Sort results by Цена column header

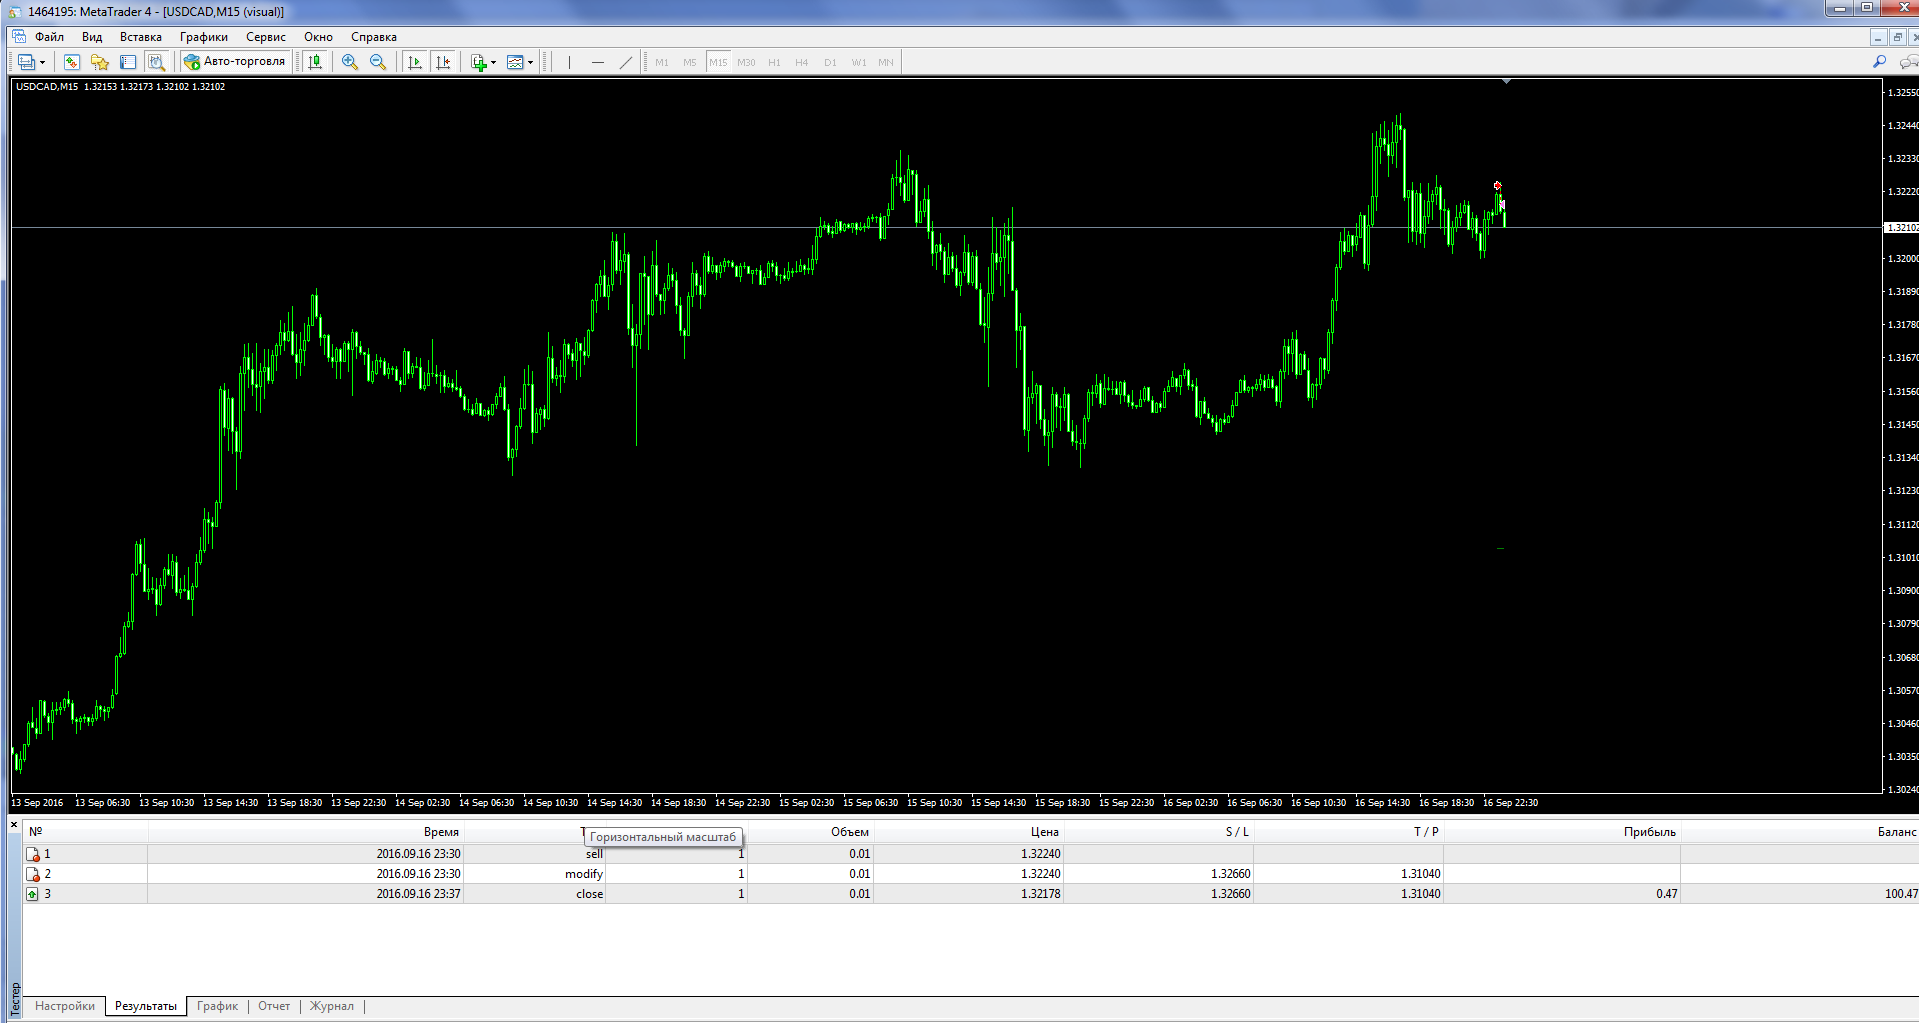(968, 832)
